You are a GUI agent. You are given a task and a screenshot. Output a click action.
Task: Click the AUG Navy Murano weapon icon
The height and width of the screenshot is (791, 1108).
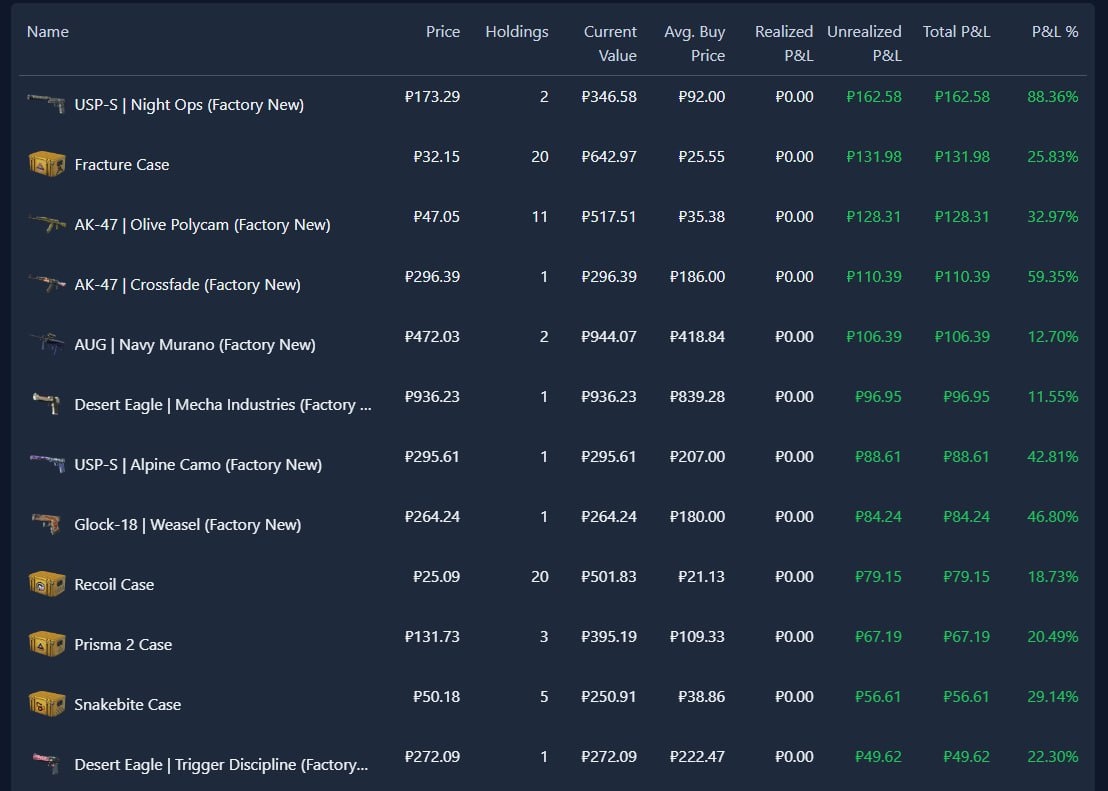[47, 344]
